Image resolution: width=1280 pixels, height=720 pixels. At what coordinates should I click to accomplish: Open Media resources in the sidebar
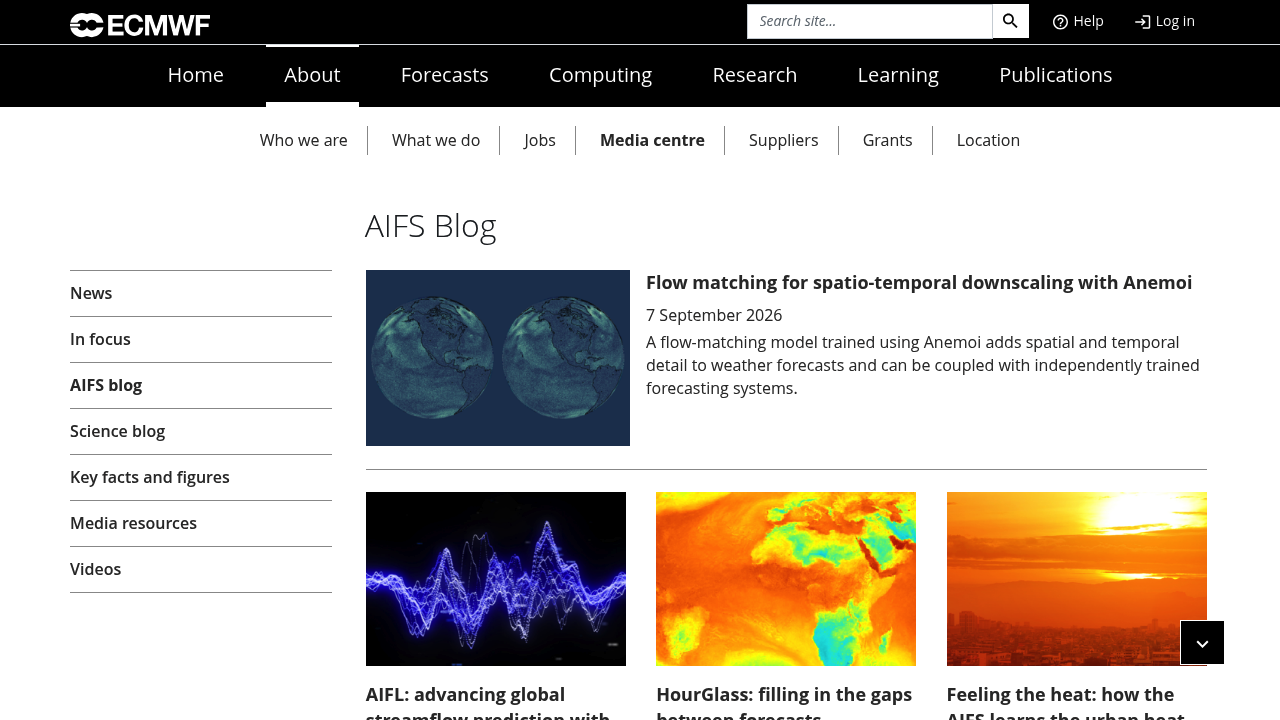(201, 523)
